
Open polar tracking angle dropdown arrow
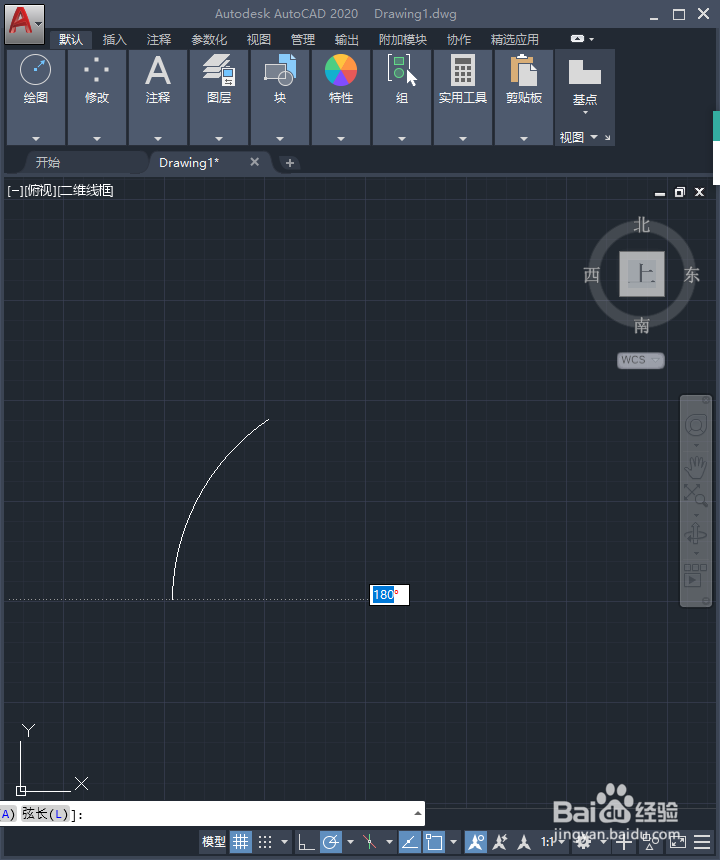pos(350,842)
